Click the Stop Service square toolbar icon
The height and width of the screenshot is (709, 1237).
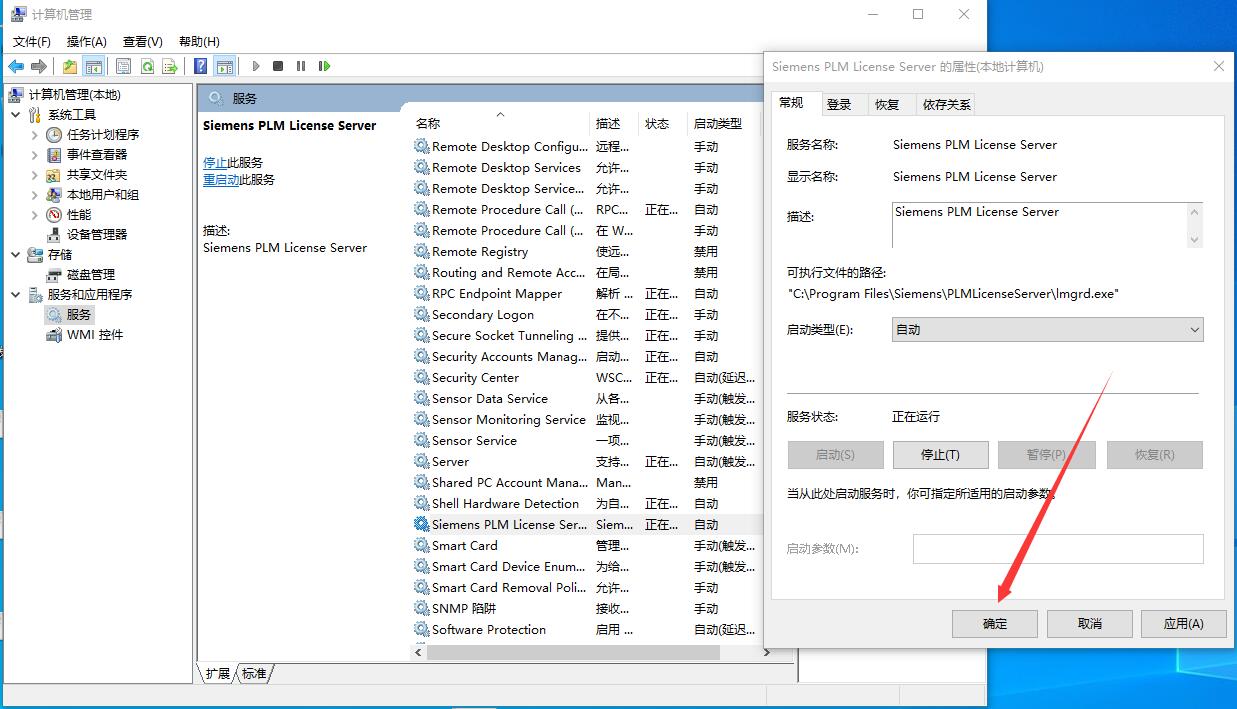click(278, 66)
